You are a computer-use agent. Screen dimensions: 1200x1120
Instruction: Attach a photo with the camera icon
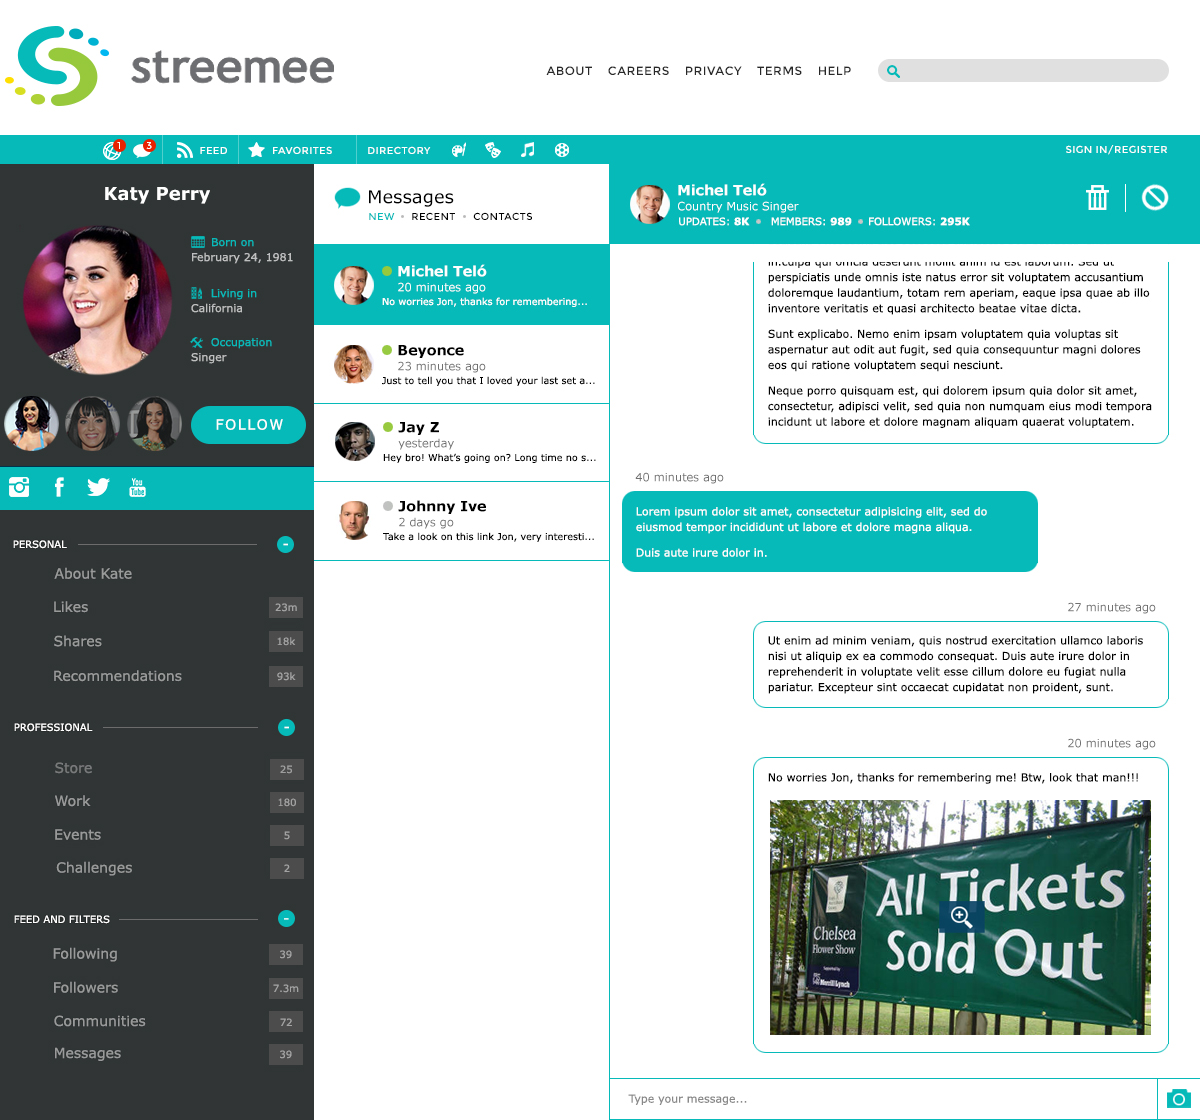coord(1178,1099)
